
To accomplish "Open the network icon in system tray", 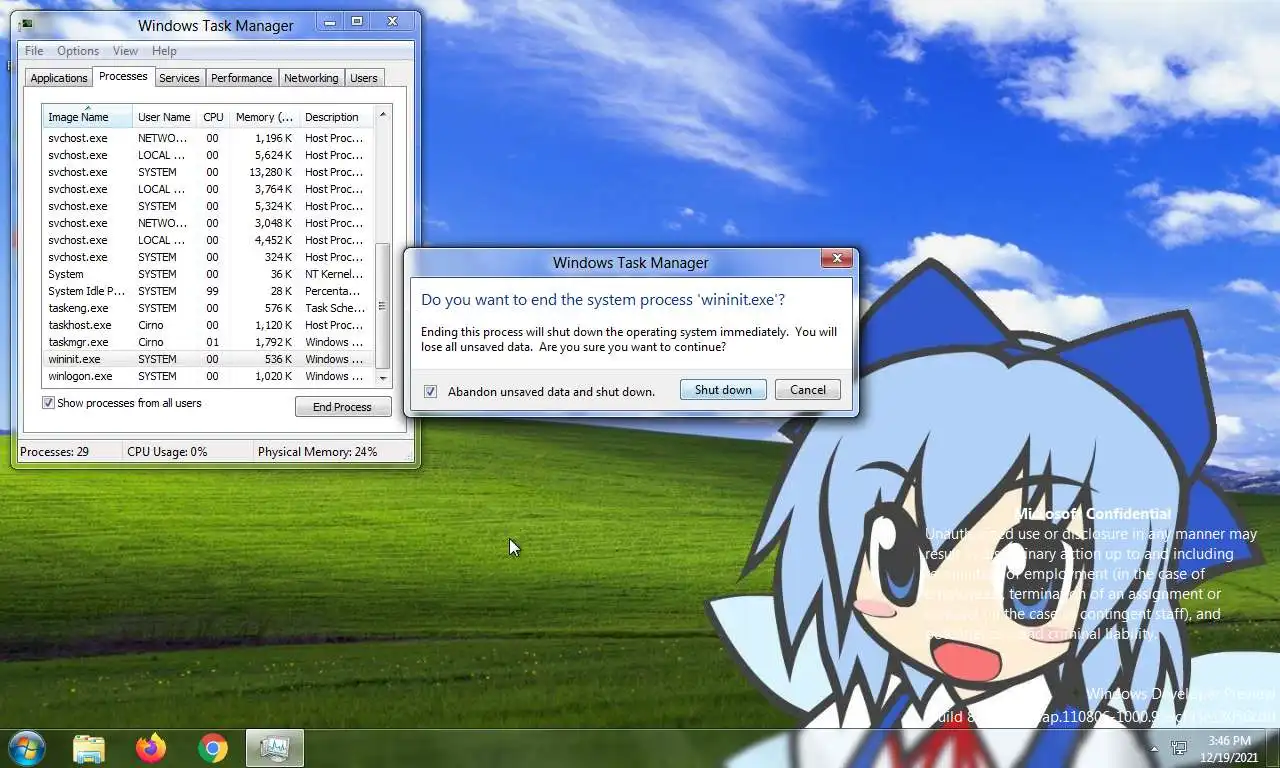I will coord(1179,748).
